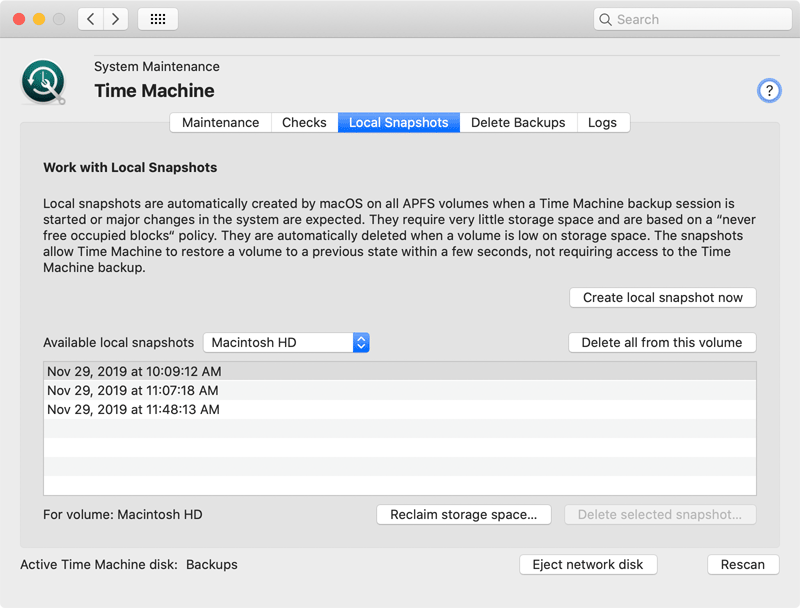
Task: Click the forward navigation arrow
Action: (x=116, y=19)
